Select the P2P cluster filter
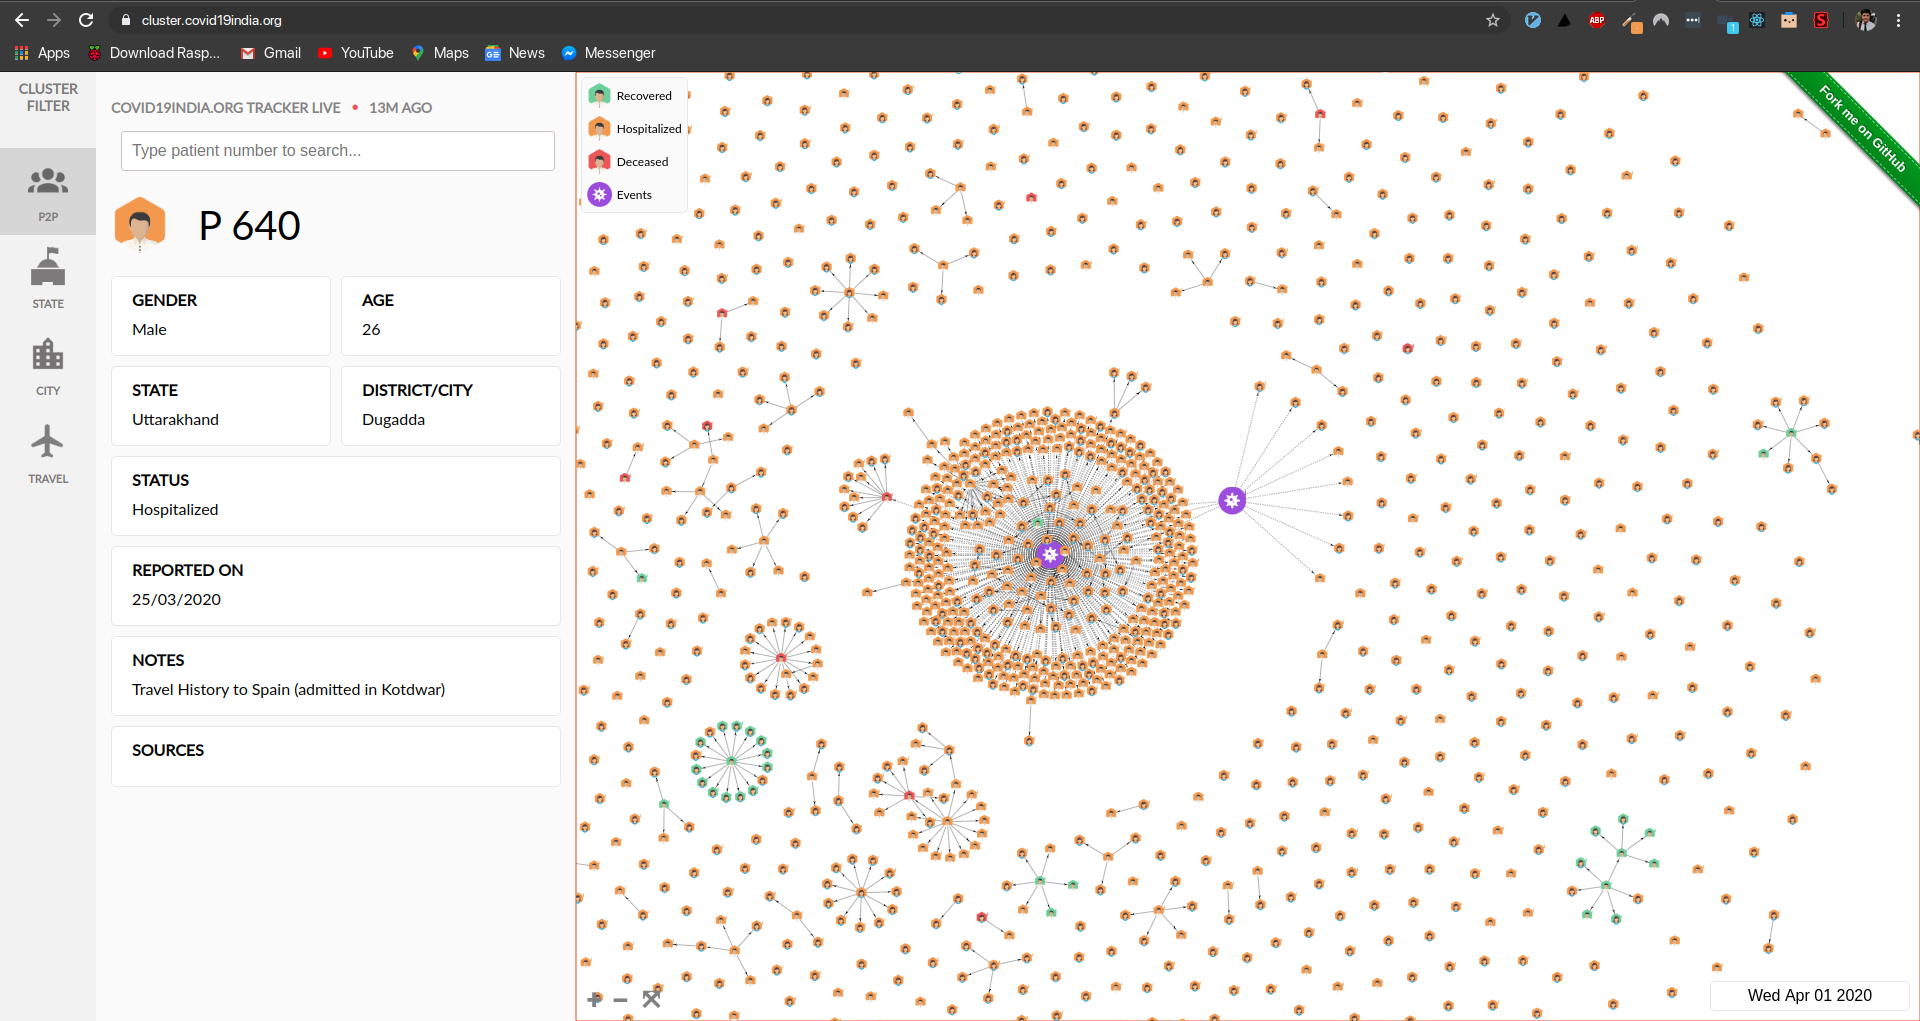This screenshot has height=1021, width=1920. point(48,192)
